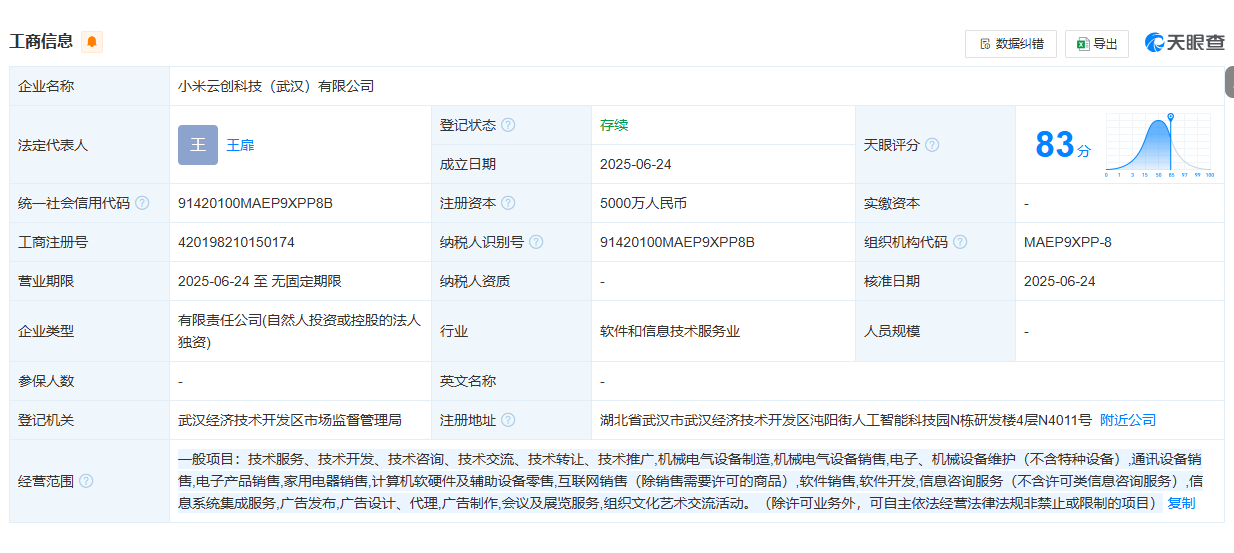Open legal representative 王扉 link

(240, 145)
